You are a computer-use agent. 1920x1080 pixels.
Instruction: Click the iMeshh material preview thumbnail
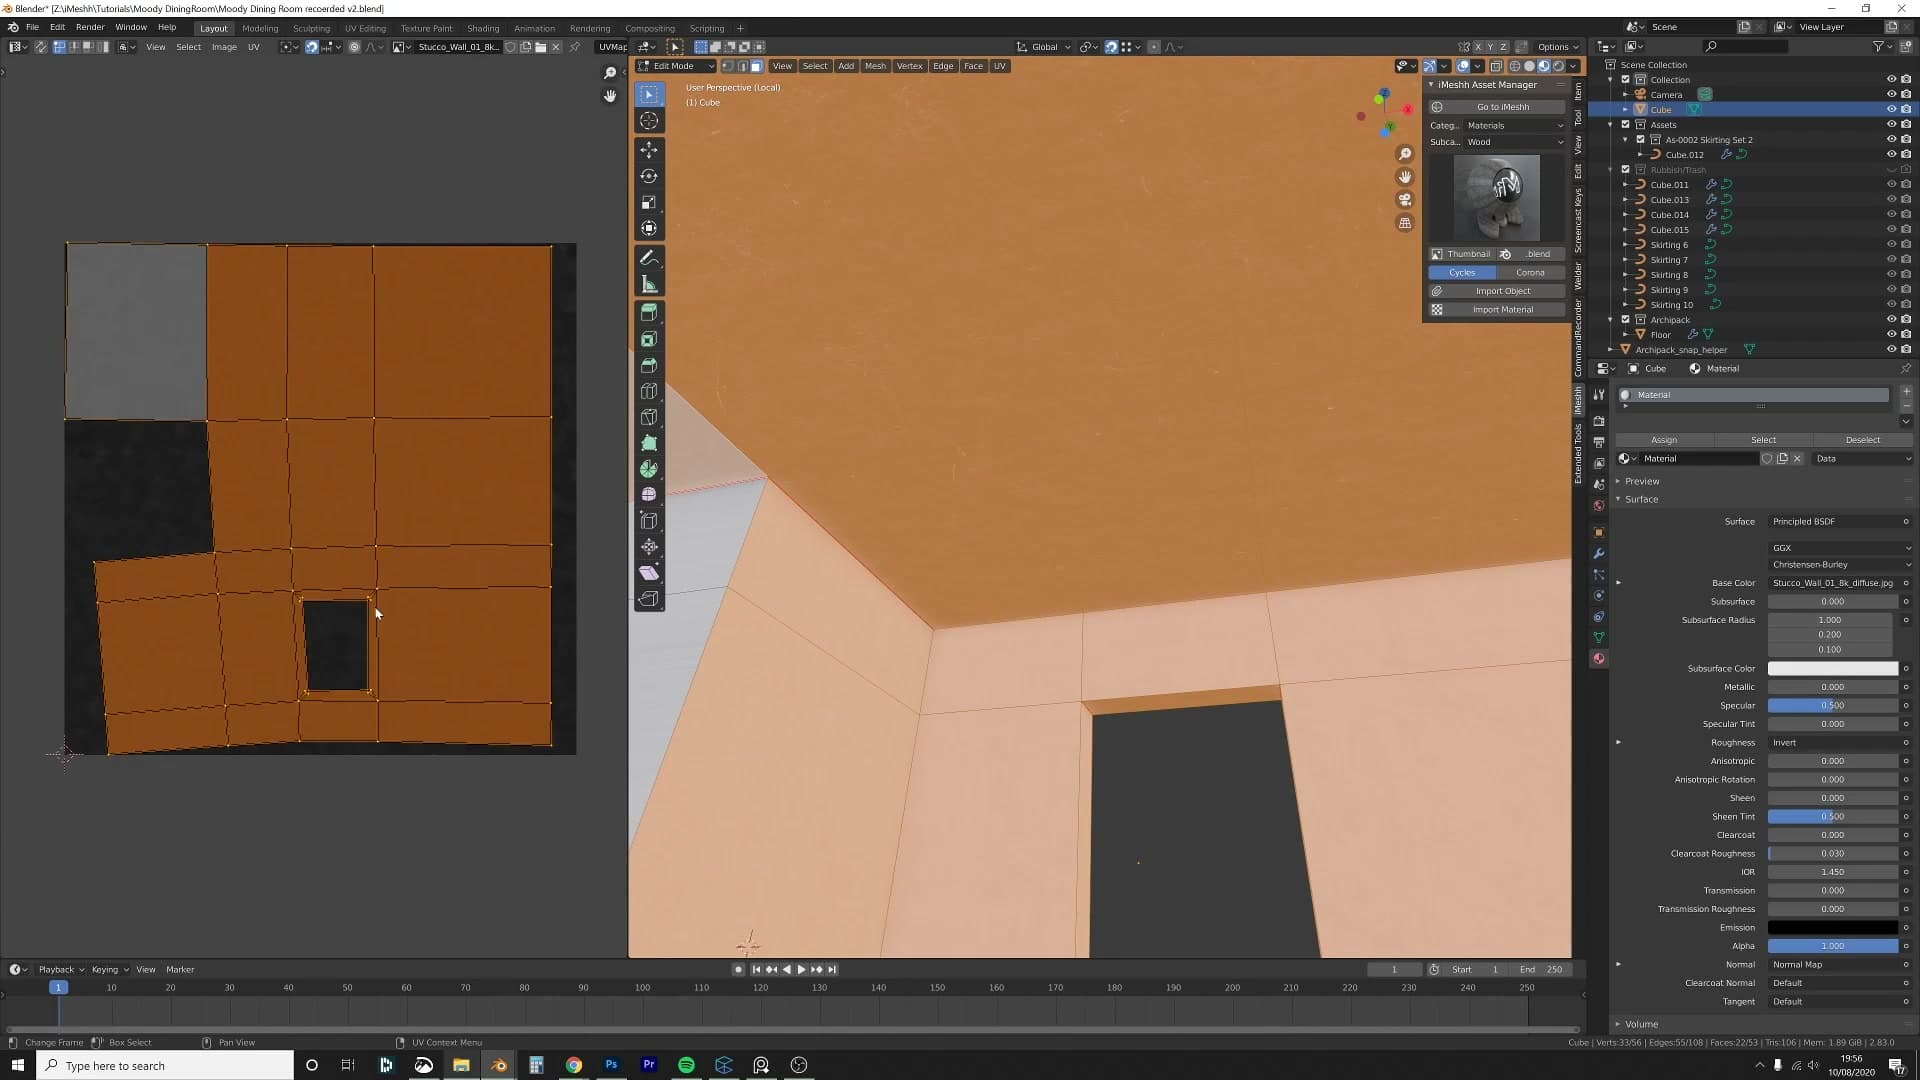1497,198
